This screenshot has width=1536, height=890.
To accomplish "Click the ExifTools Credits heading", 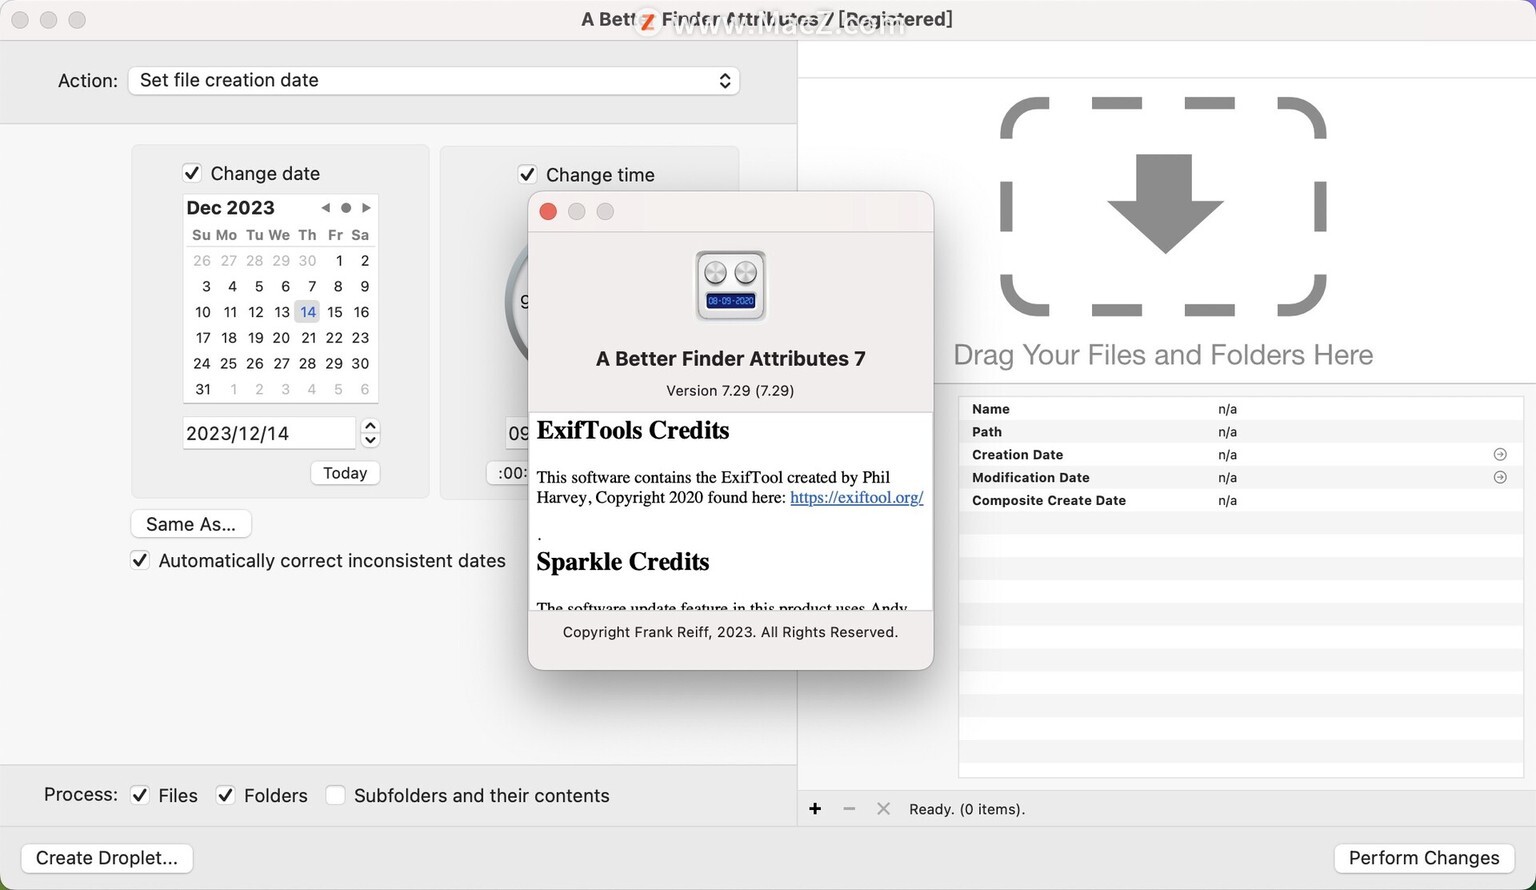I will (x=633, y=431).
